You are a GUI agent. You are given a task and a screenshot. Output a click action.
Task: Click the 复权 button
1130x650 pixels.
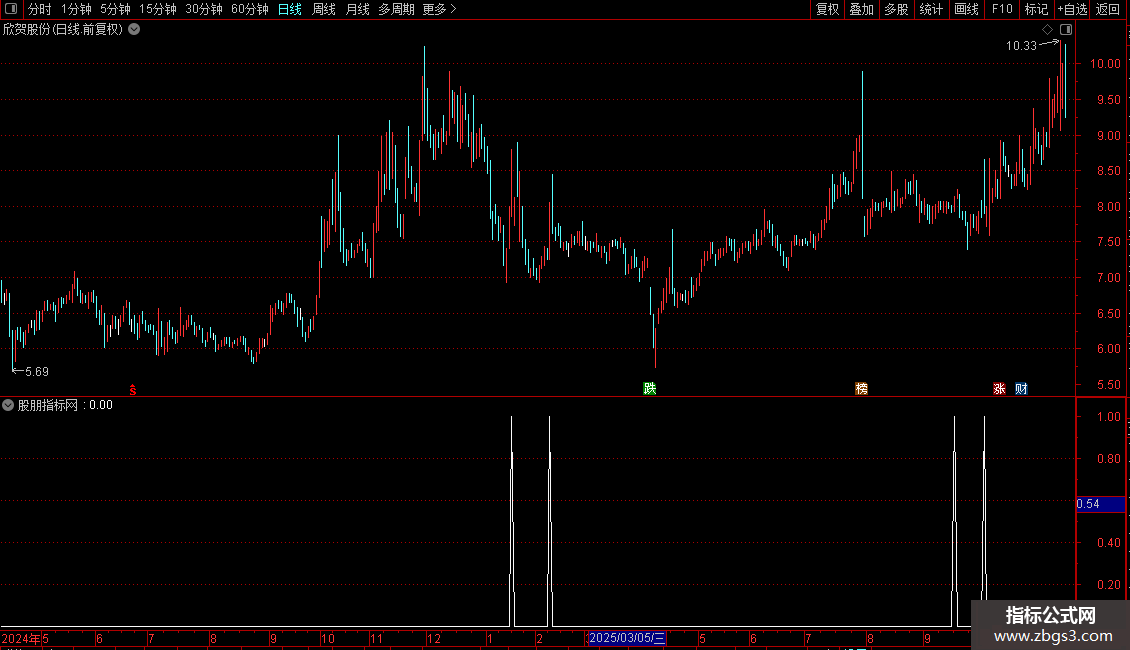click(x=827, y=9)
